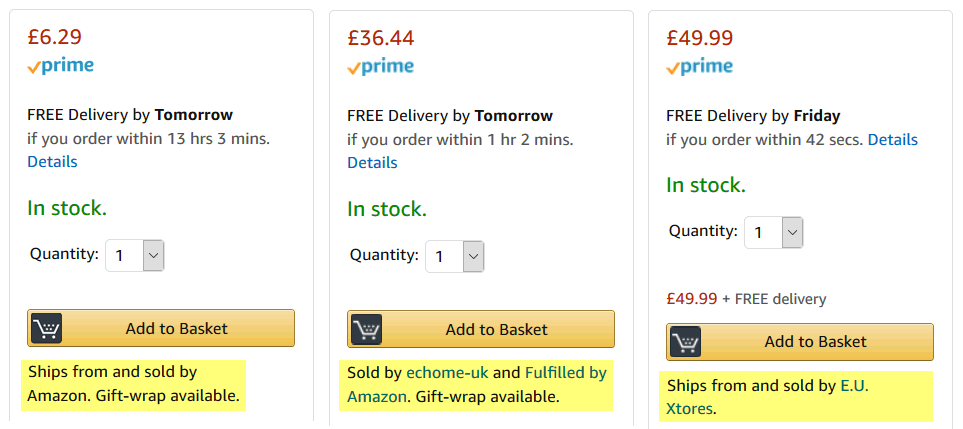Click the £36.44 price heading
The image size is (963, 429).
tap(381, 38)
